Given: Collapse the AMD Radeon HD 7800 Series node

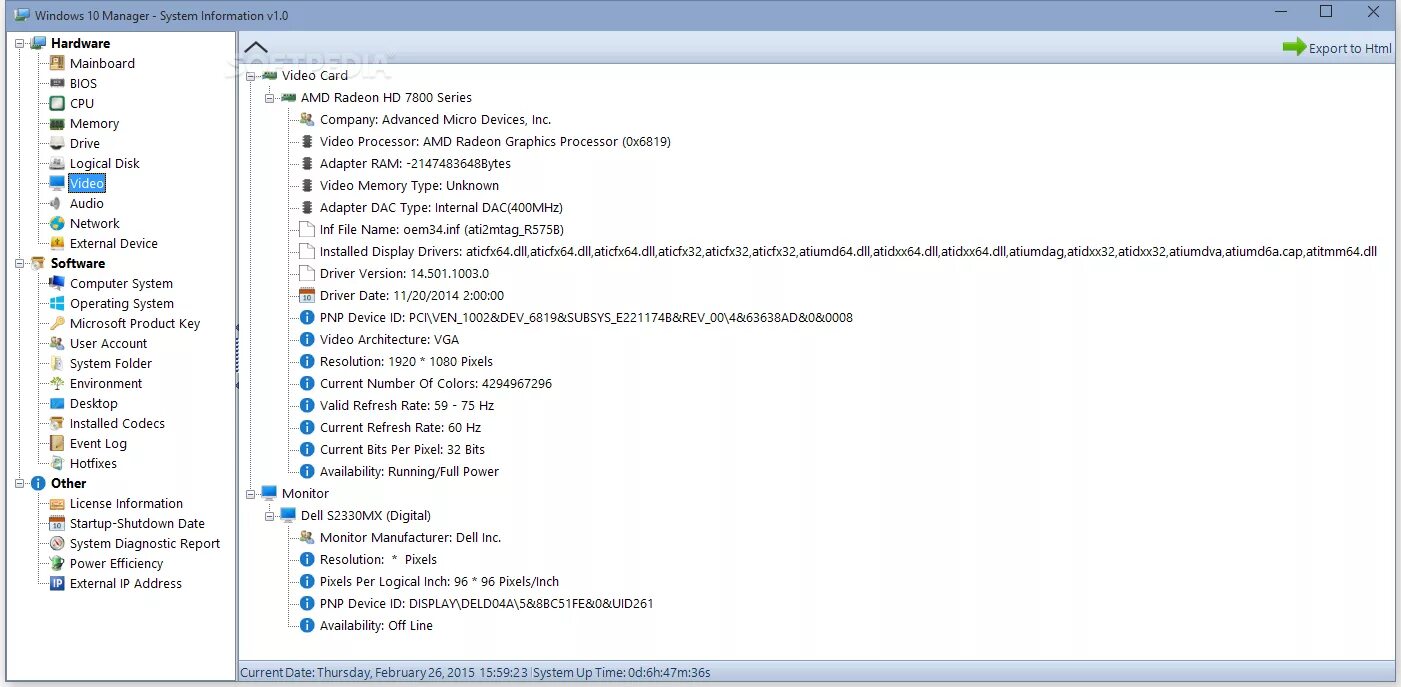Looking at the screenshot, I should (269, 97).
